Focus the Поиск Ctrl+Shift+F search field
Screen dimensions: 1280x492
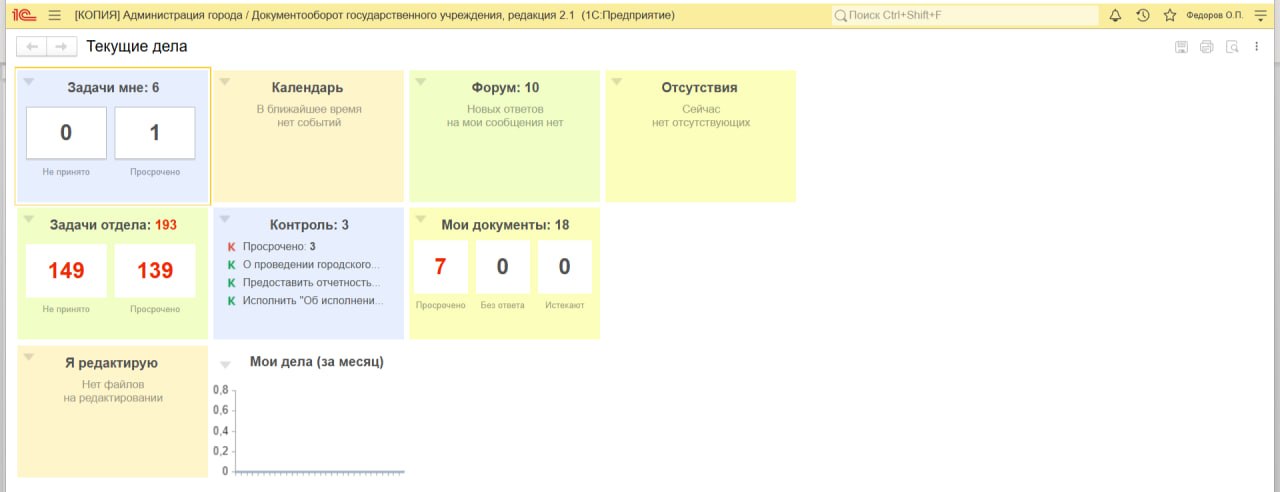tap(965, 15)
